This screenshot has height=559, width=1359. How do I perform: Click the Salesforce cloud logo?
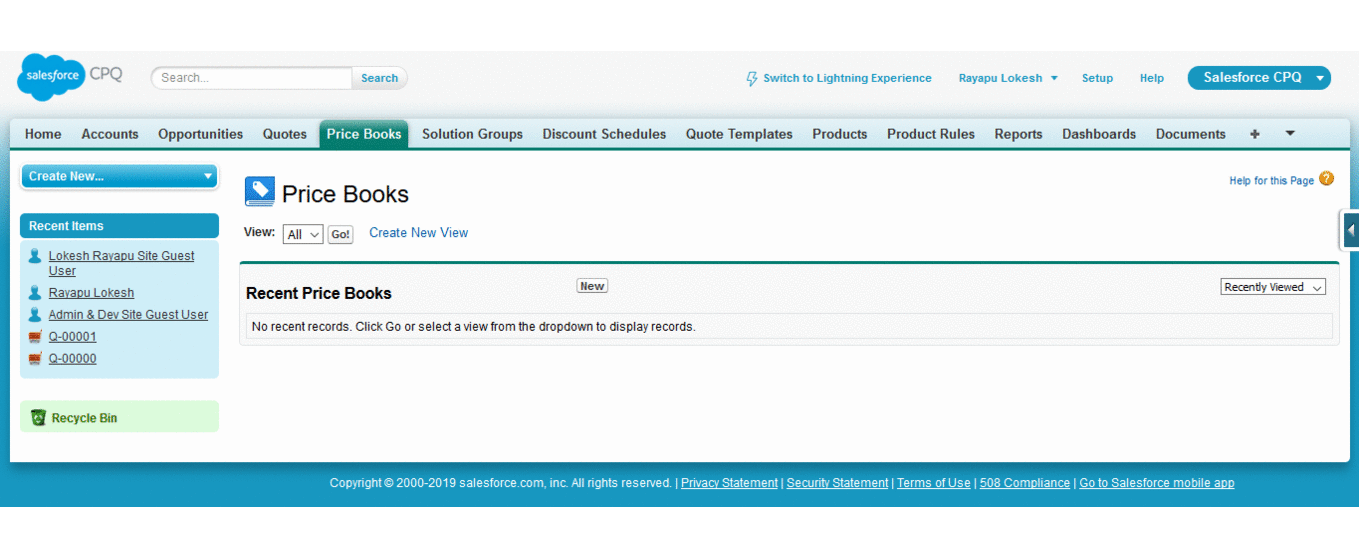pyautogui.click(x=51, y=77)
